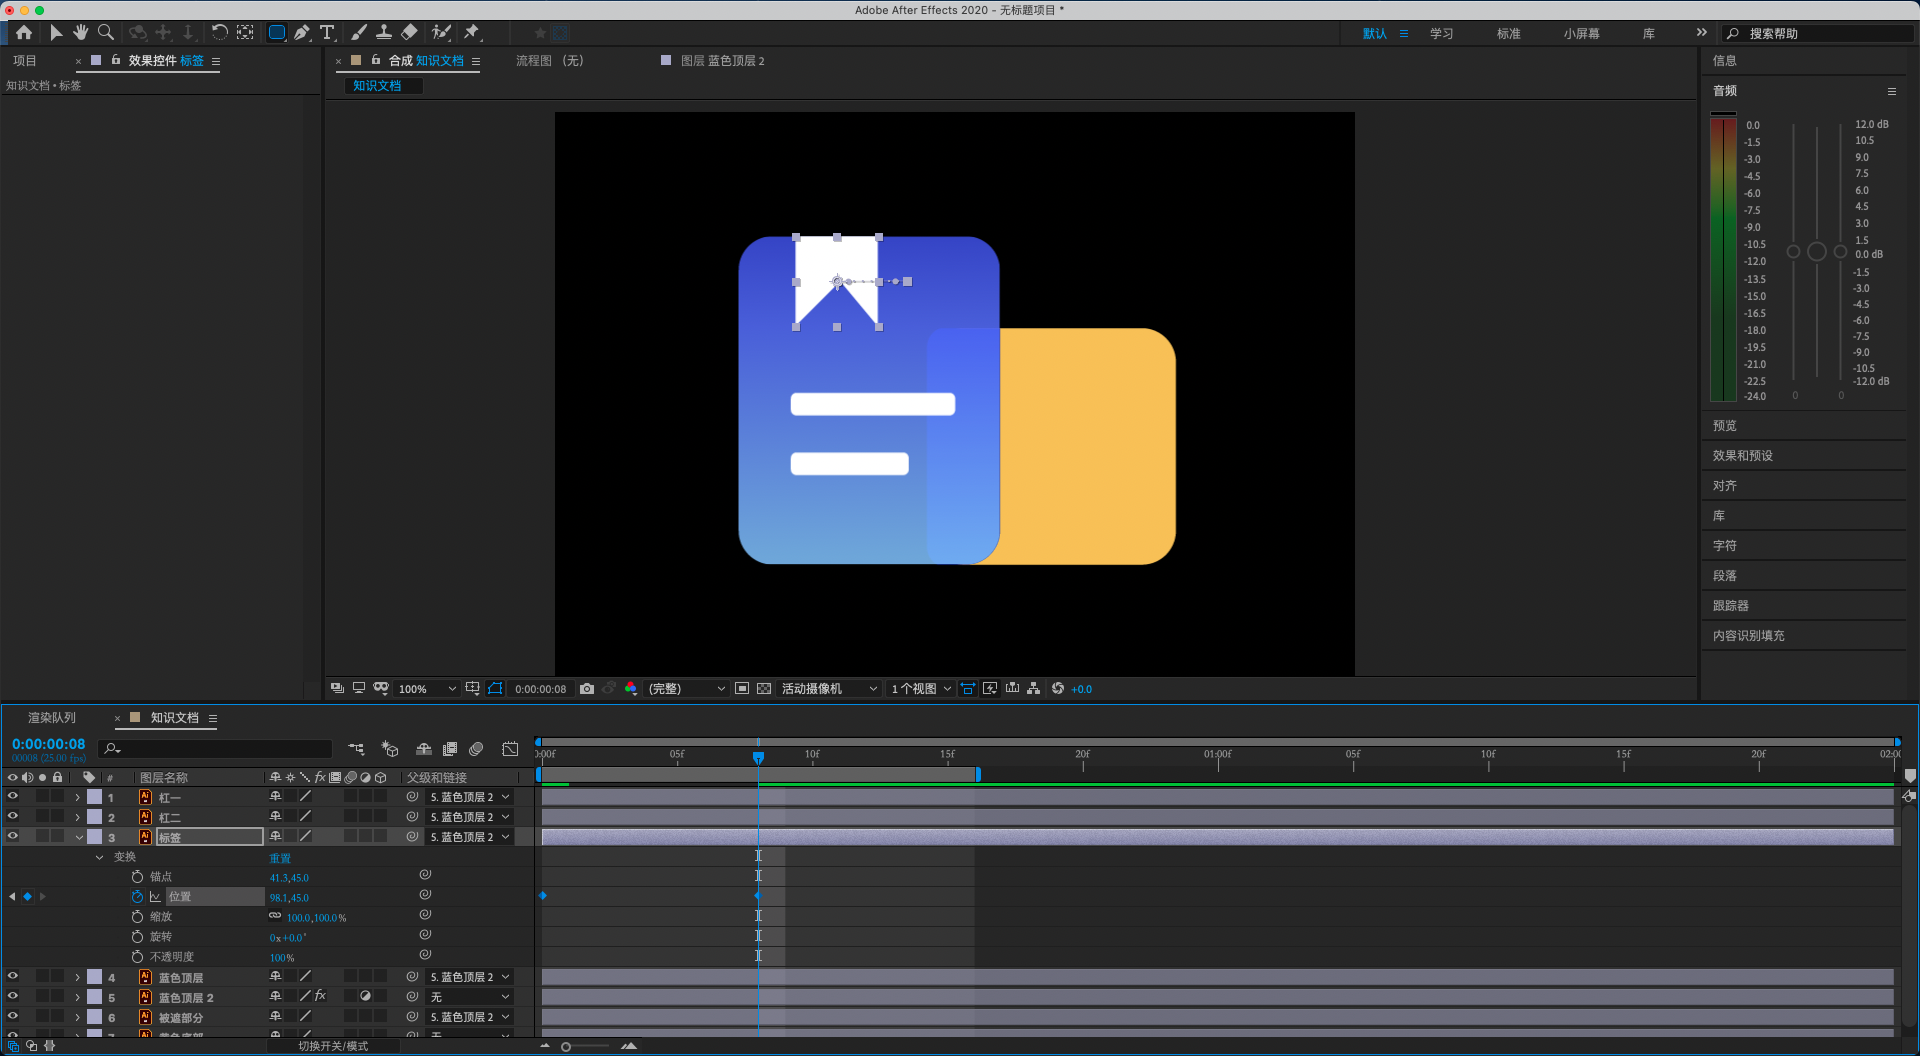Open the composition mini-flowchart icon

tap(356, 749)
